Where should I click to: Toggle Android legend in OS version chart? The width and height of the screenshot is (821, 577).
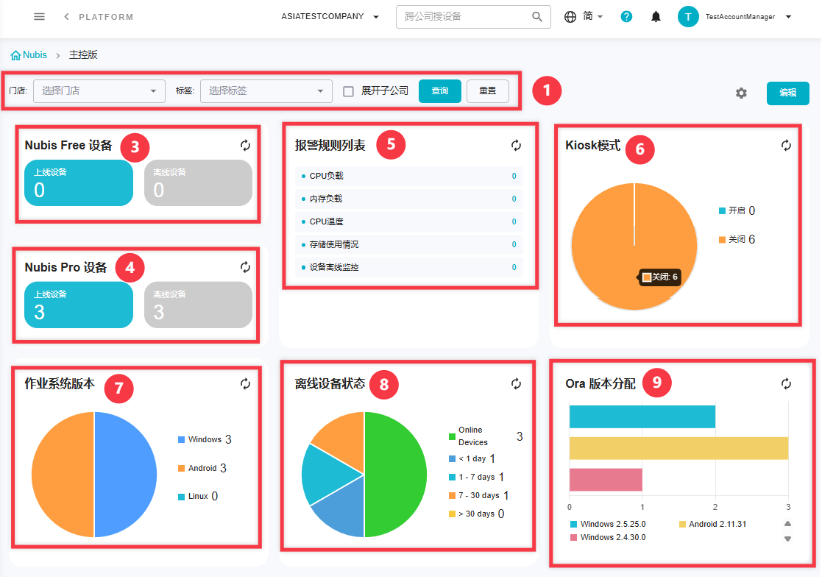[x=202, y=468]
